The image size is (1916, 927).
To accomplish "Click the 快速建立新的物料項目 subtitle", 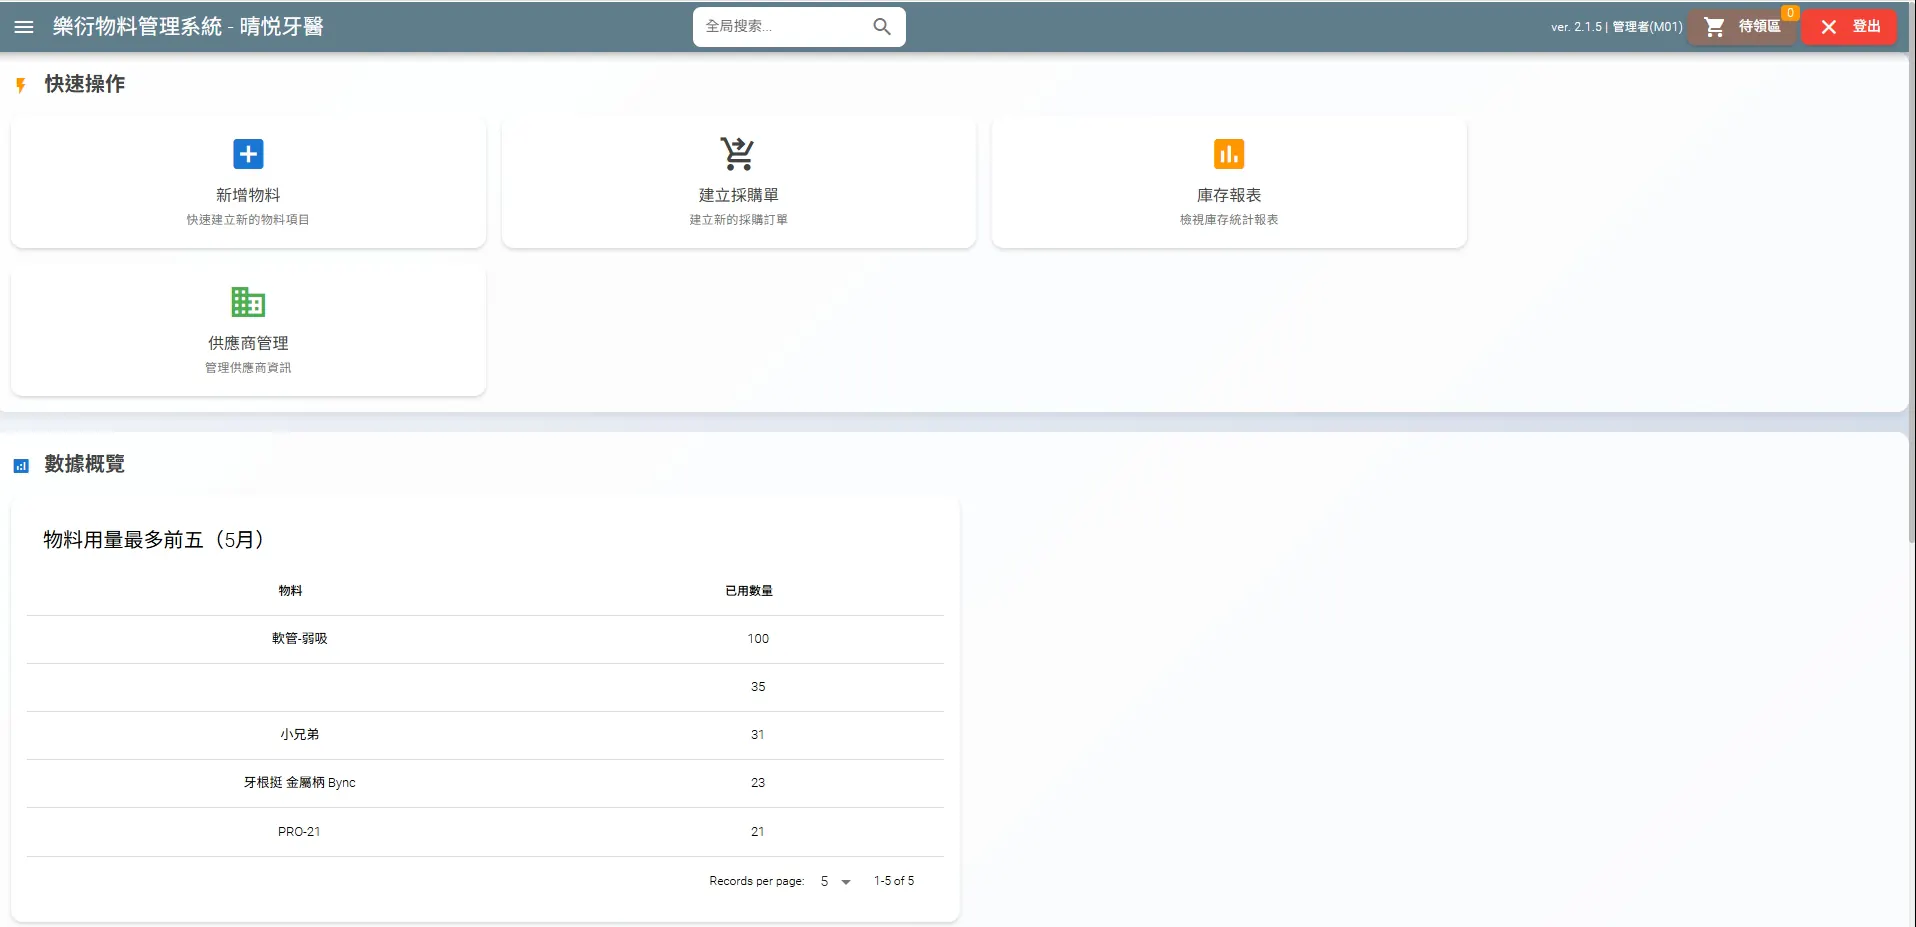I will click(248, 220).
